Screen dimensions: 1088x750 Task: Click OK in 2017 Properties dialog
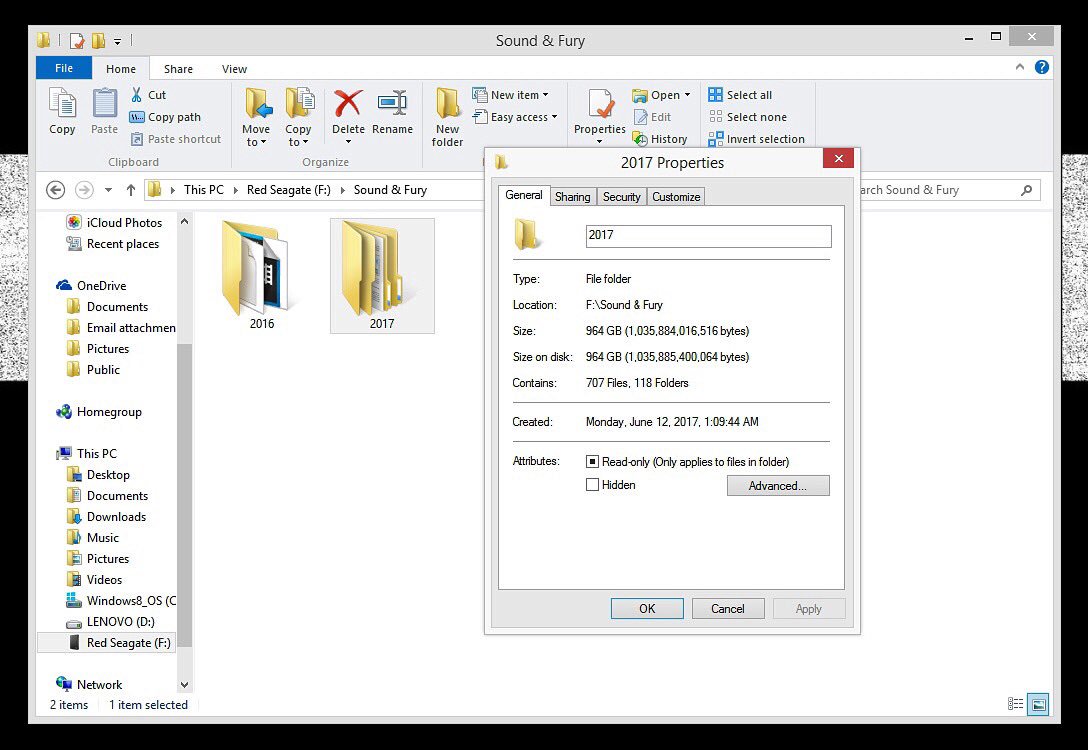pos(647,608)
